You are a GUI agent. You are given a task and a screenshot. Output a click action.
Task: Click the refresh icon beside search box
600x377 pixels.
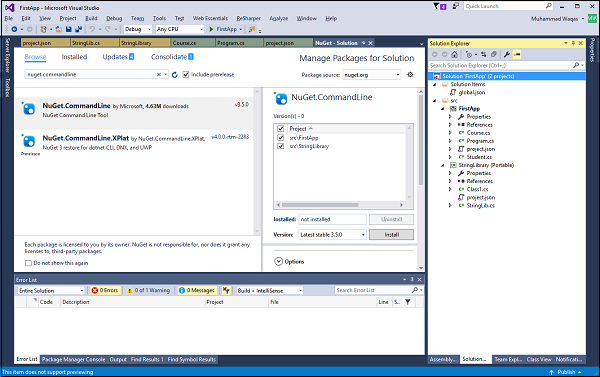(175, 75)
